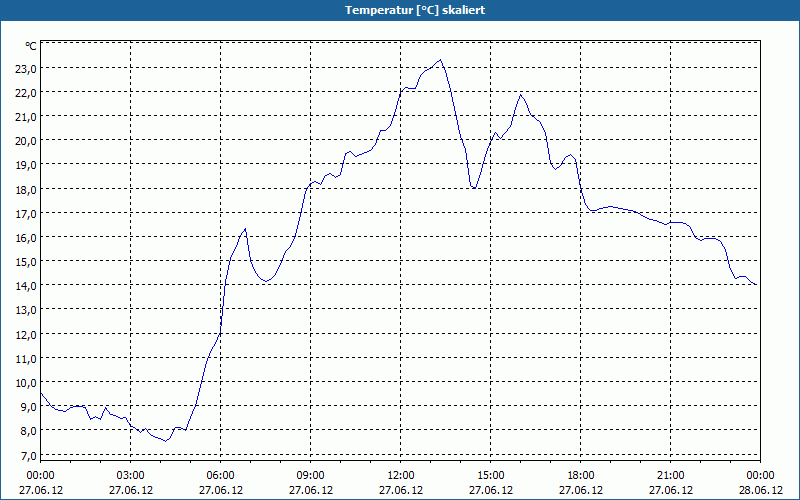Click the y-axis label 9,0

point(28,407)
